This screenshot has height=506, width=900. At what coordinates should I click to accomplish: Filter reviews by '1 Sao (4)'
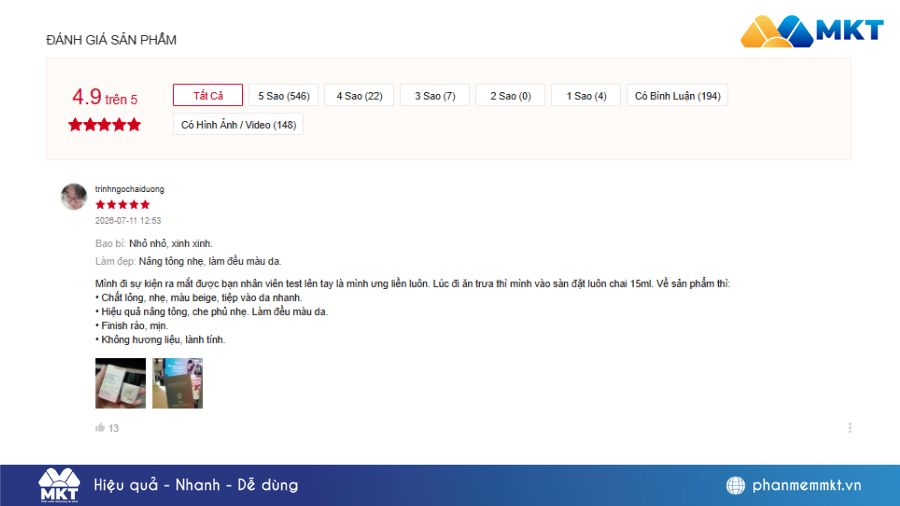(x=586, y=96)
